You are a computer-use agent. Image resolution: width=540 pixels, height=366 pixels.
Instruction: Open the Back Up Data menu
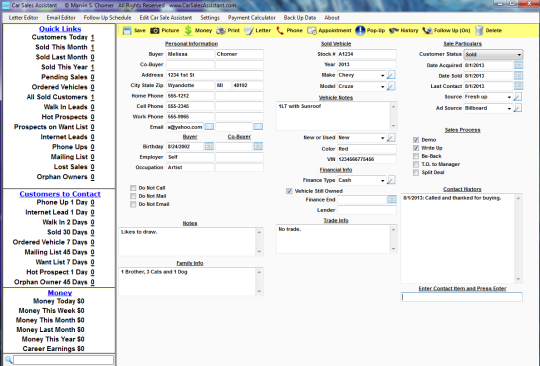(300, 18)
